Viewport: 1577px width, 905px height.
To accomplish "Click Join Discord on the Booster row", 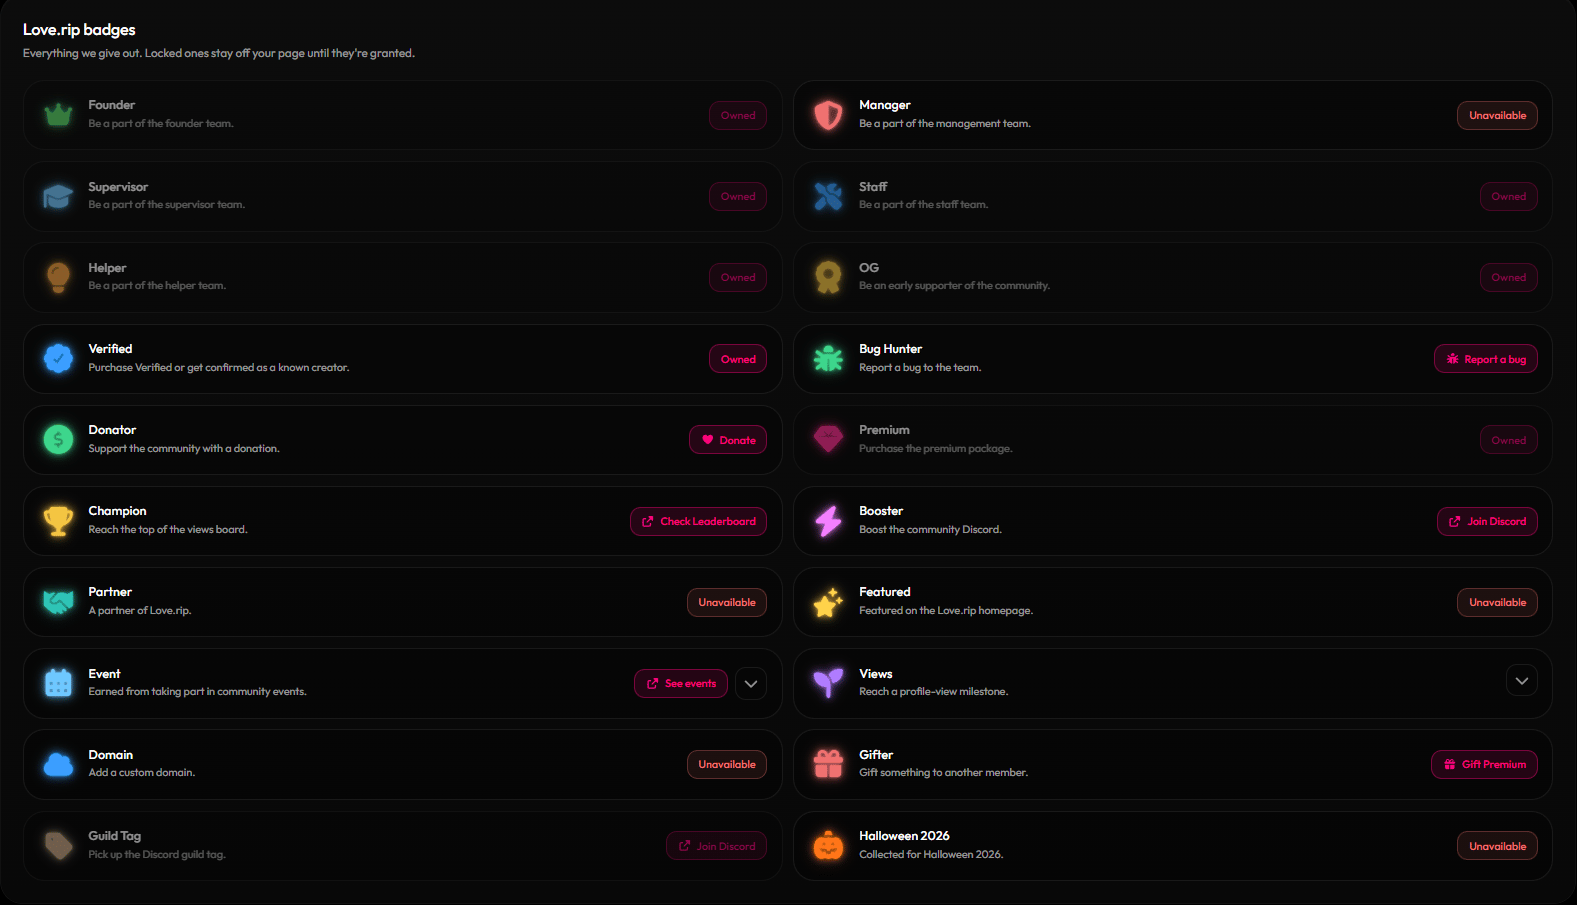I will [x=1487, y=521].
